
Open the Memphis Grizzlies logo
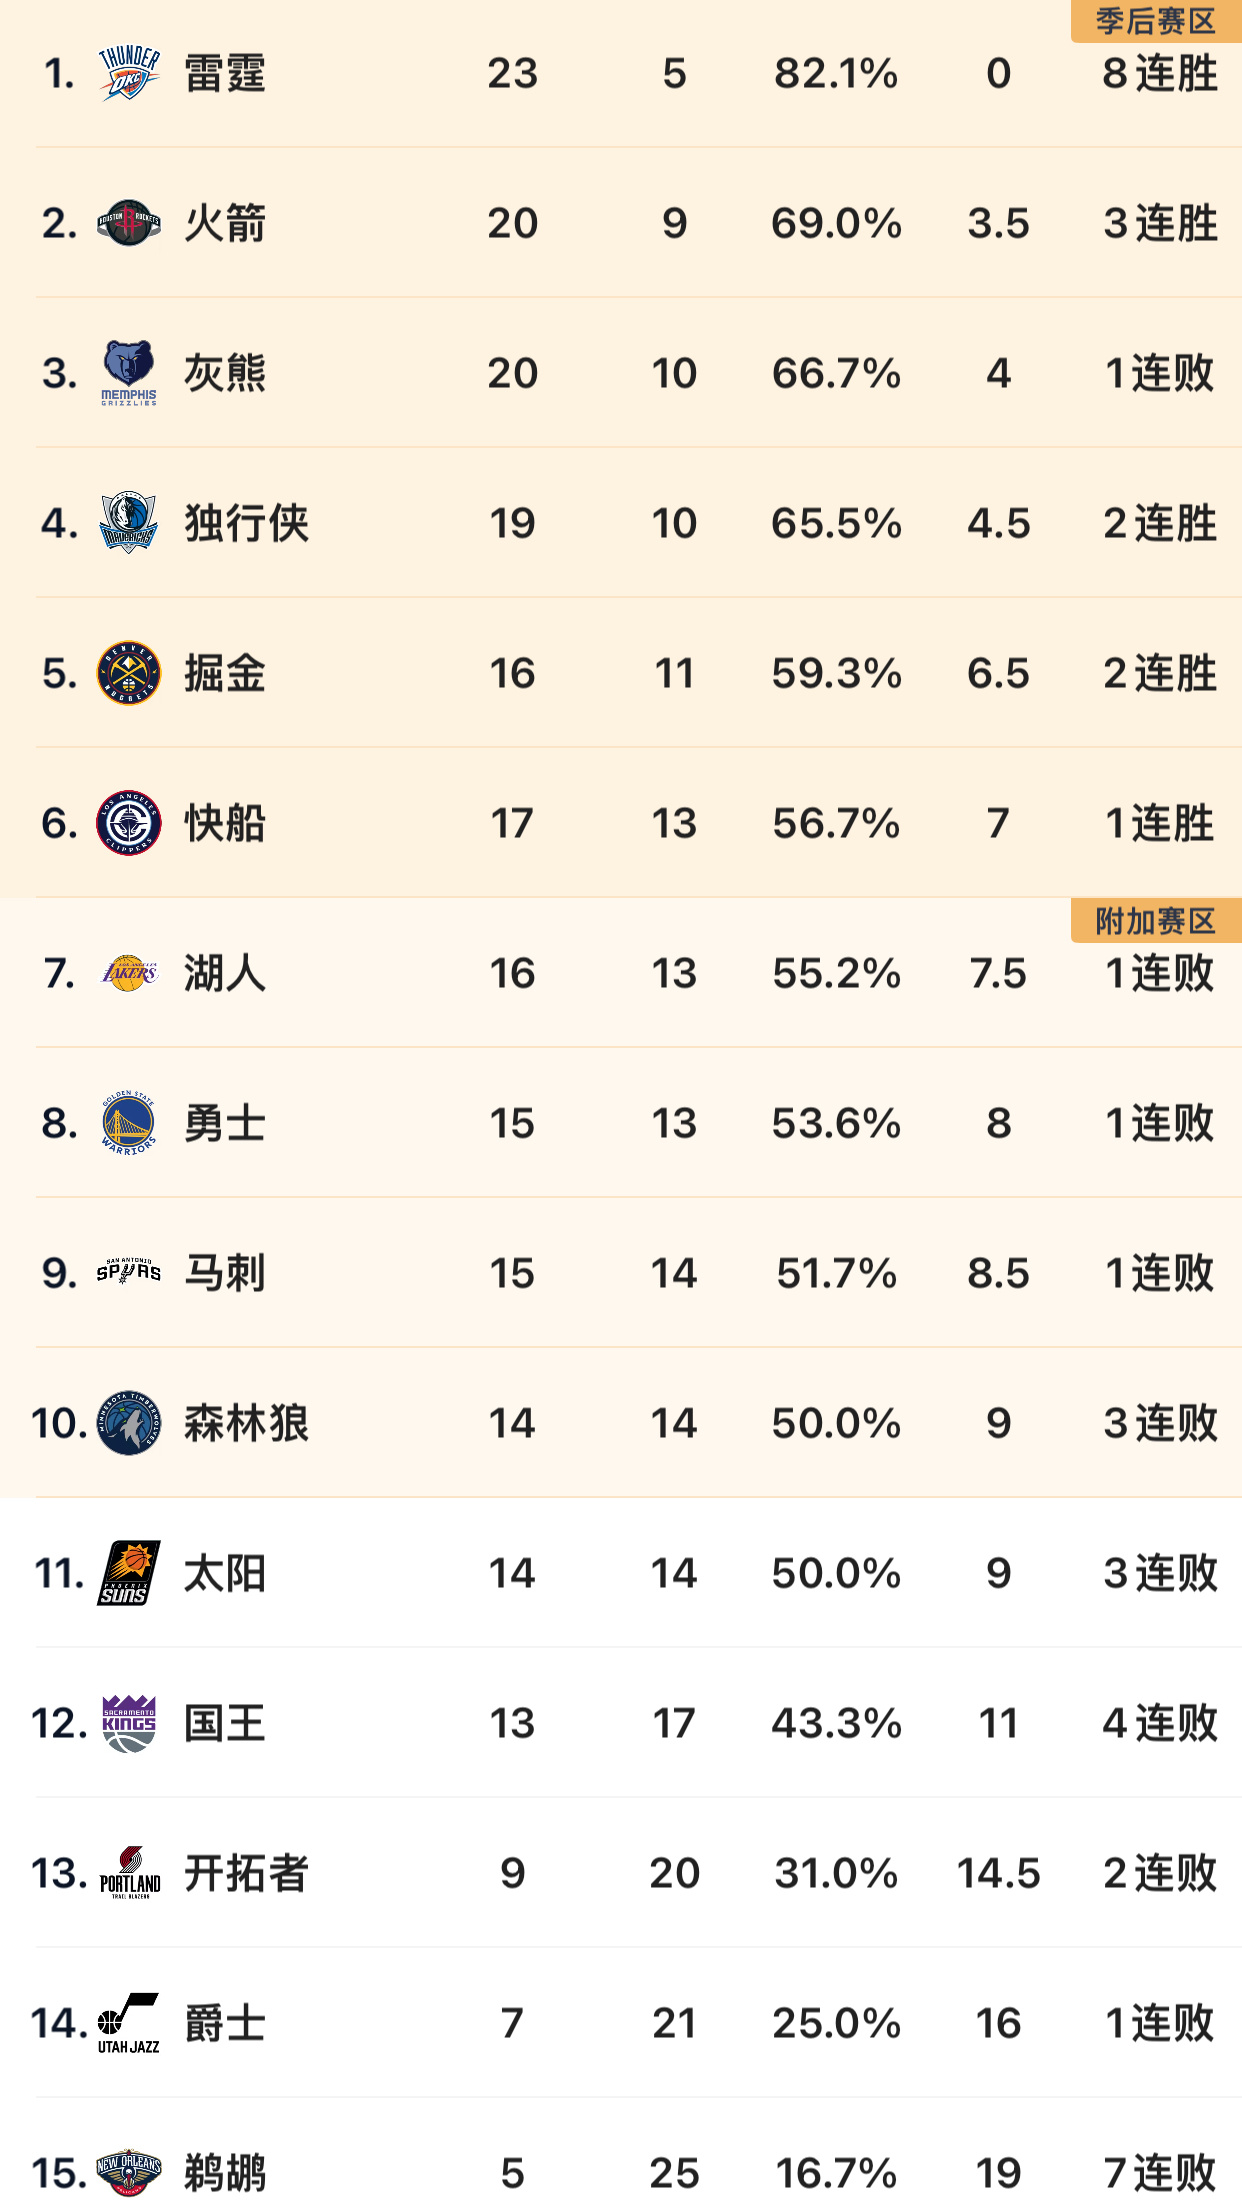(x=129, y=373)
